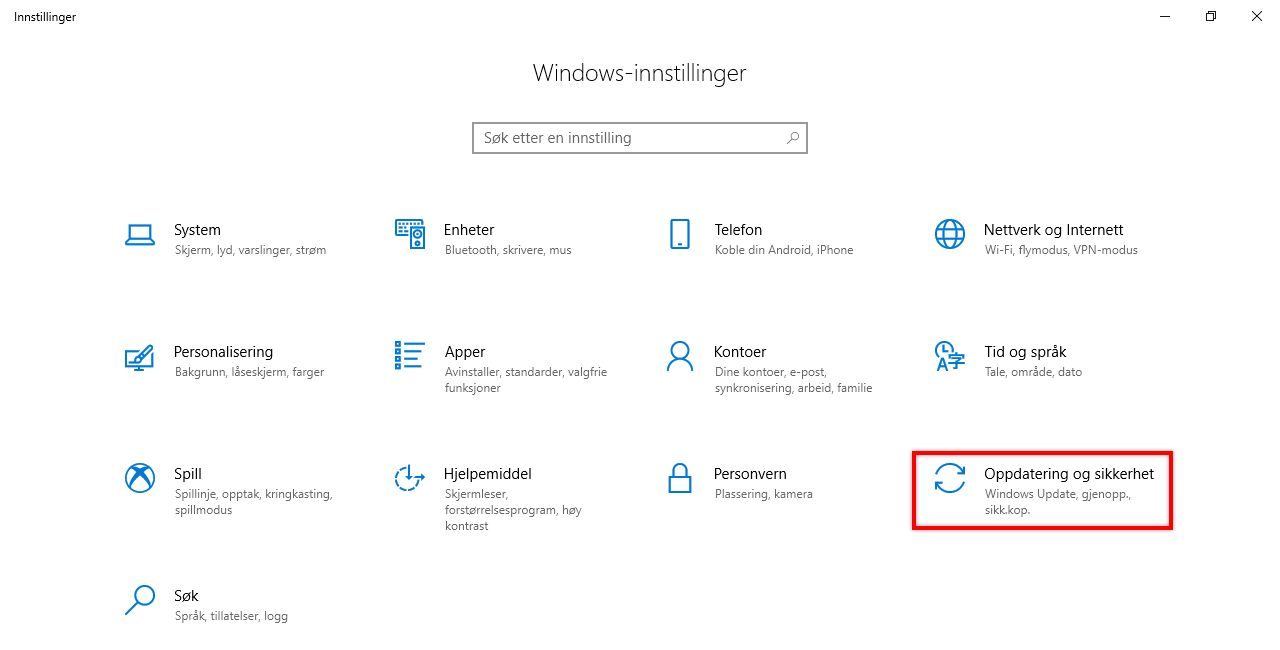
Task: Restore down the Innstillinger window
Action: click(1211, 16)
